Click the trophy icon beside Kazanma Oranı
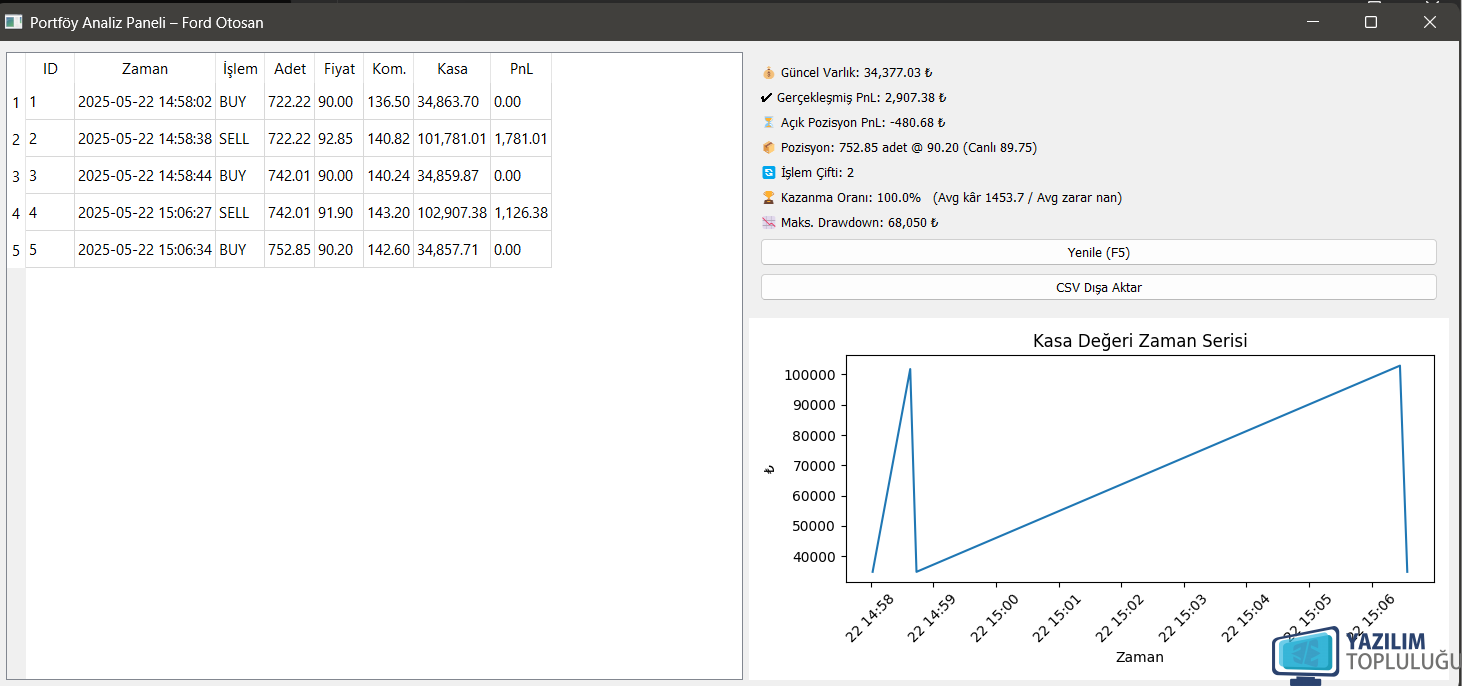1462x686 pixels. point(768,198)
